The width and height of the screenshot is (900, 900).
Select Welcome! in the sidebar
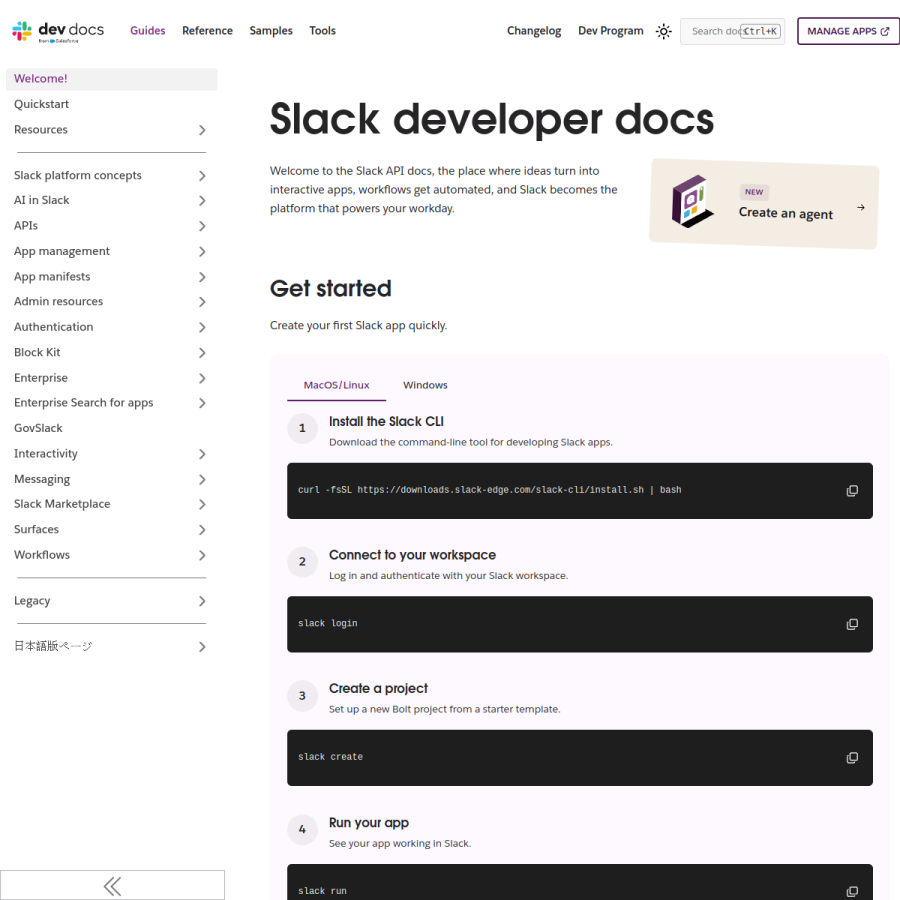coord(111,79)
